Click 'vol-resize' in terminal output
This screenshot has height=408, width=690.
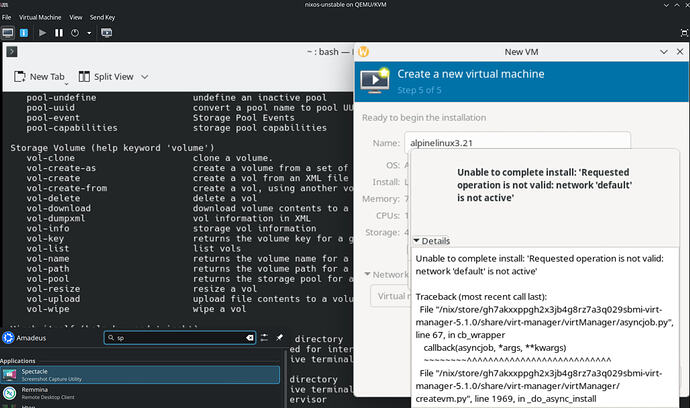tap(53, 289)
